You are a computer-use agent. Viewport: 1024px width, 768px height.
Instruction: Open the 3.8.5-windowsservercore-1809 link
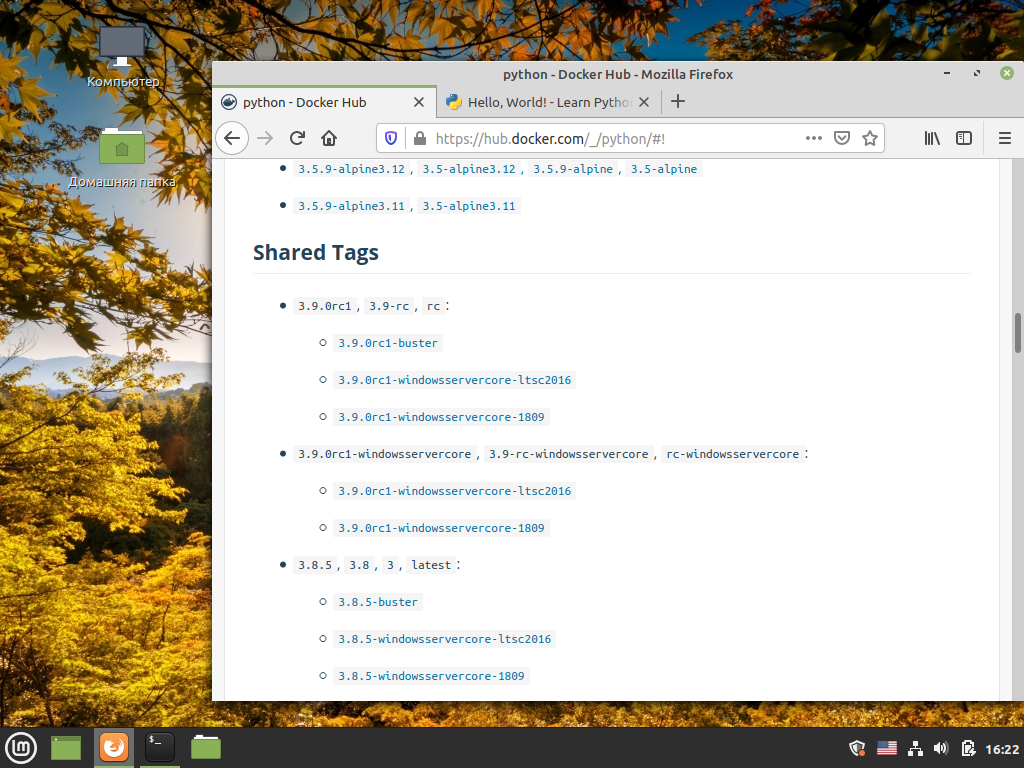[x=431, y=677]
